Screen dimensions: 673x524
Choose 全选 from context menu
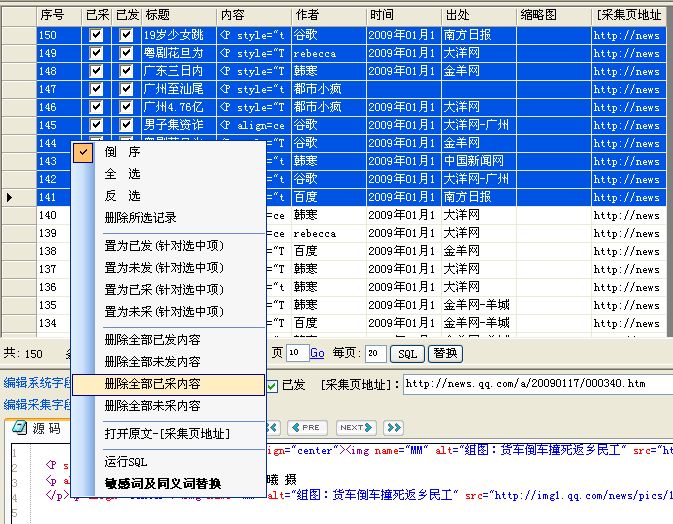pyautogui.click(x=168, y=174)
